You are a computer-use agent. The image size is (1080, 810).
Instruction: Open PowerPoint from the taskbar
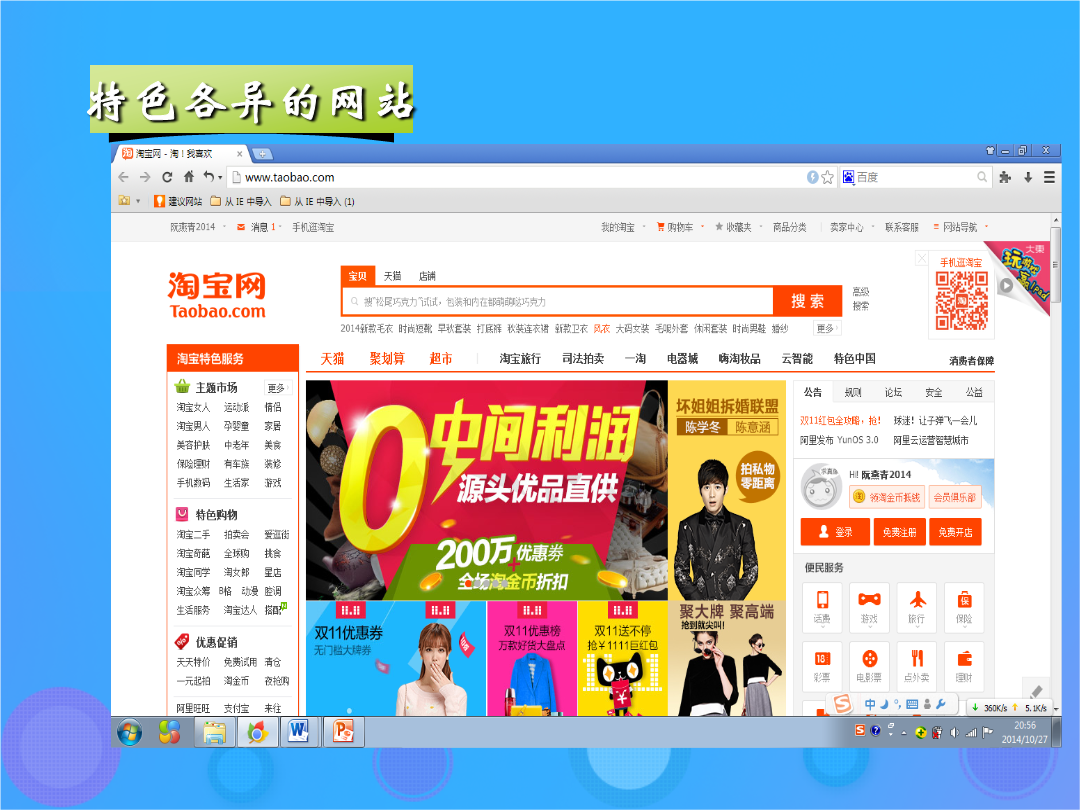pos(342,731)
